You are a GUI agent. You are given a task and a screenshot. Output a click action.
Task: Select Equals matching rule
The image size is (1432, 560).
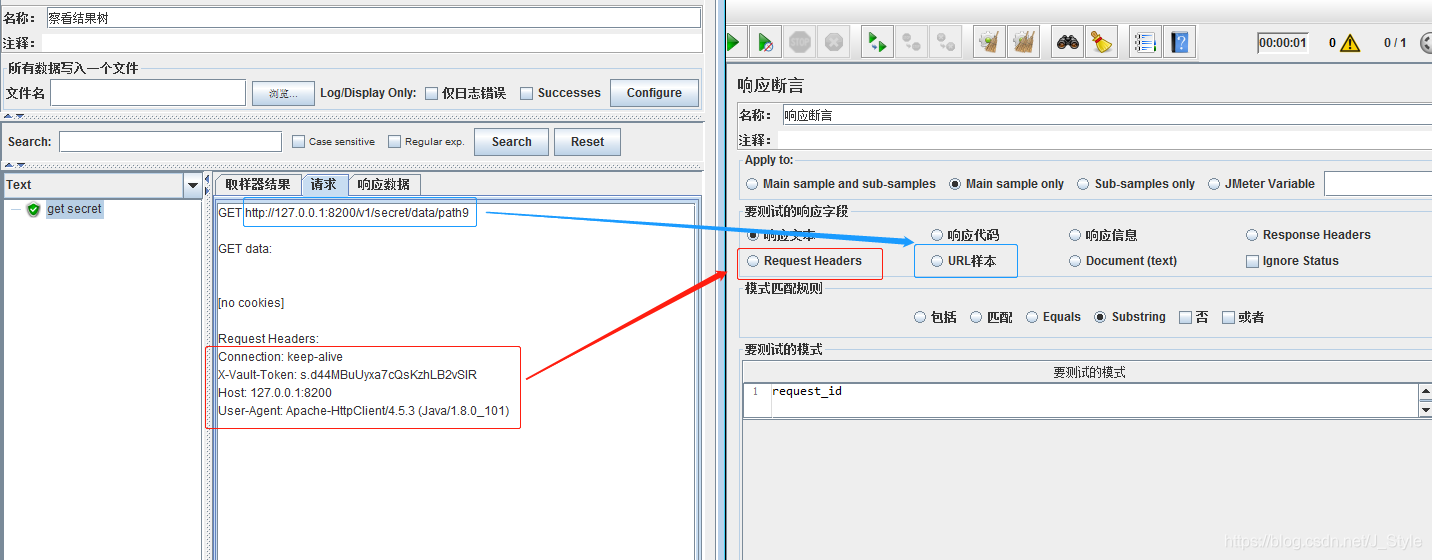[x=1032, y=317]
